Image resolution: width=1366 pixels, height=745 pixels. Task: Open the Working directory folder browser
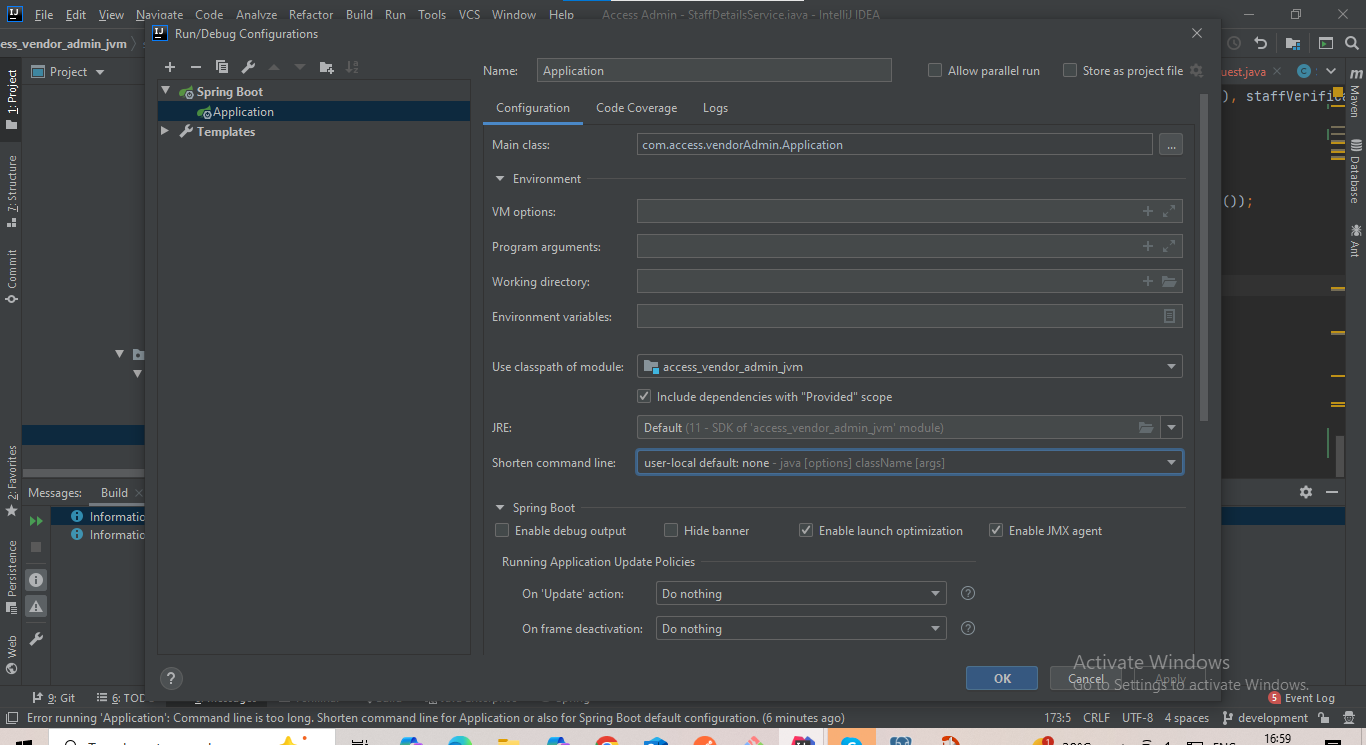pos(1169,282)
